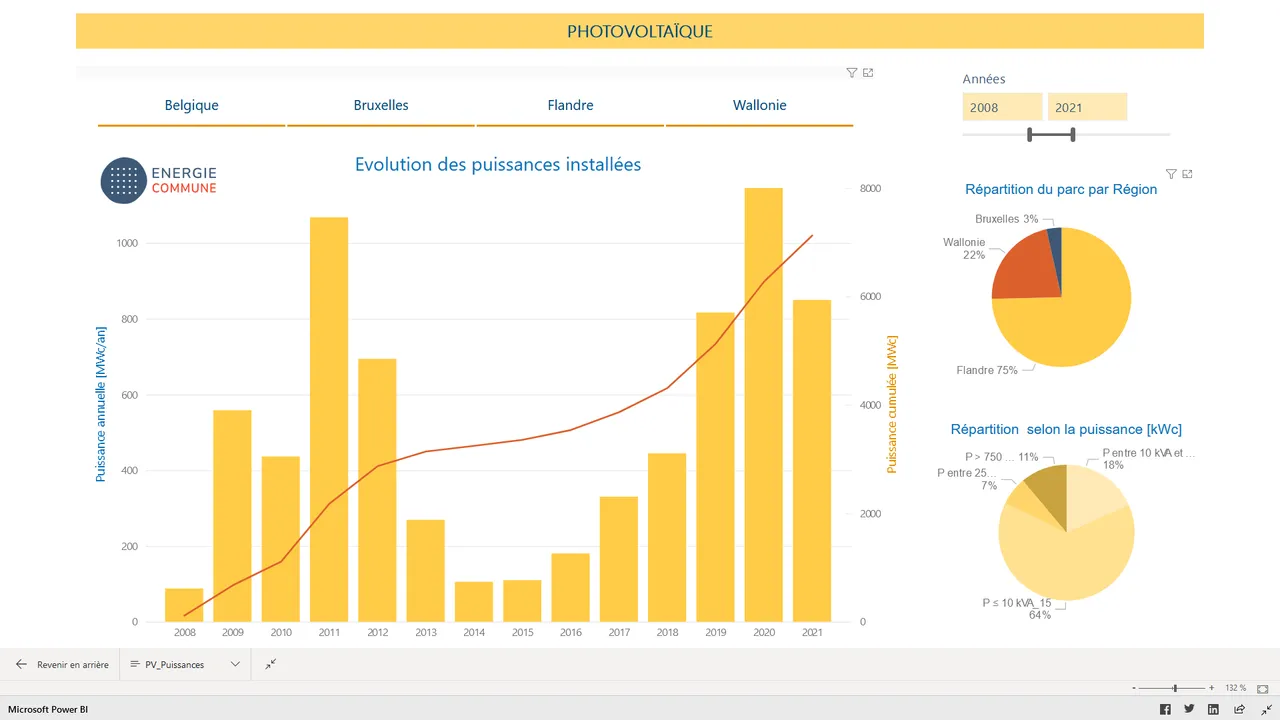Click the share export icon in the footer
1280x720 pixels.
tap(1240, 709)
